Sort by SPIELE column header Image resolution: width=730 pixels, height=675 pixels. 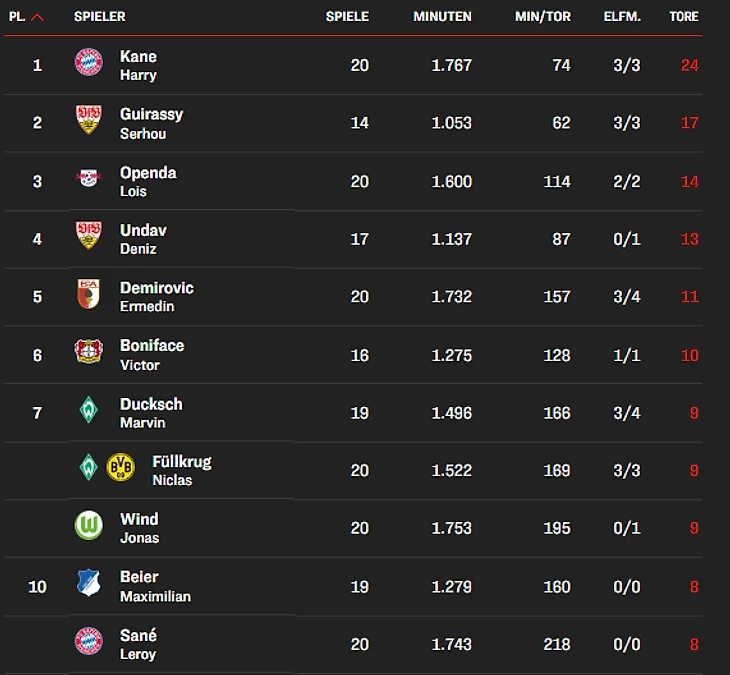(x=347, y=17)
